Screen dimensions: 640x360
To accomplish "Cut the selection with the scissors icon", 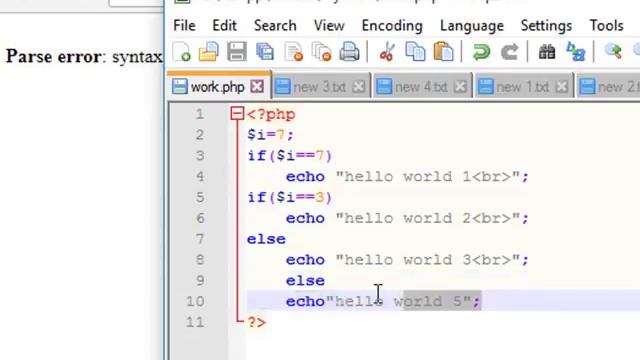I will (x=387, y=52).
